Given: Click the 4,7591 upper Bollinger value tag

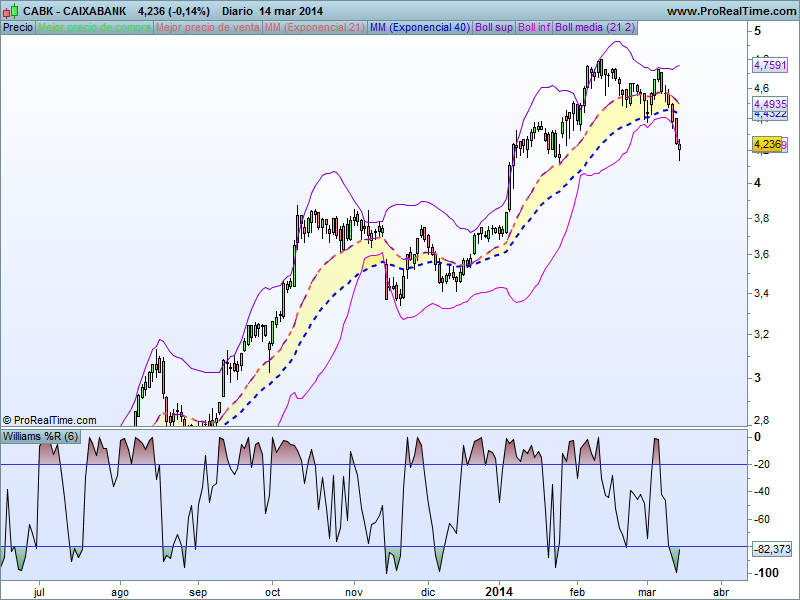Looking at the screenshot, I should coord(770,66).
